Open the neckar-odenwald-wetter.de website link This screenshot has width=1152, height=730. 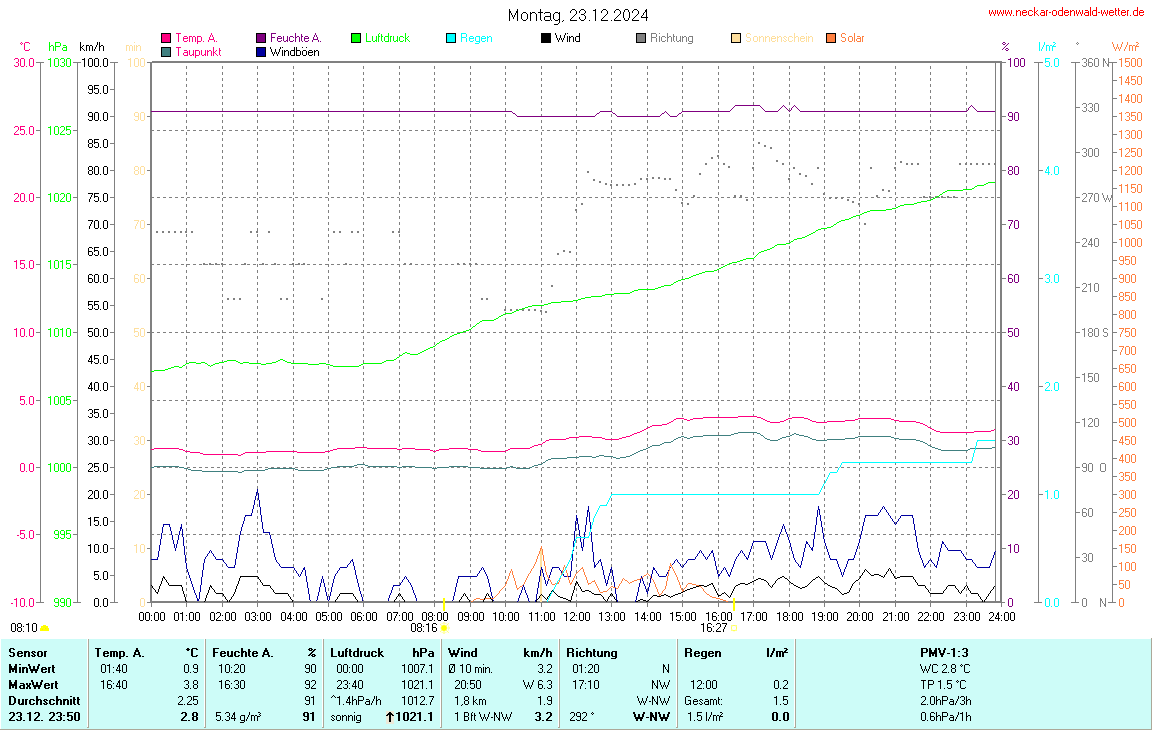click(x=1065, y=12)
